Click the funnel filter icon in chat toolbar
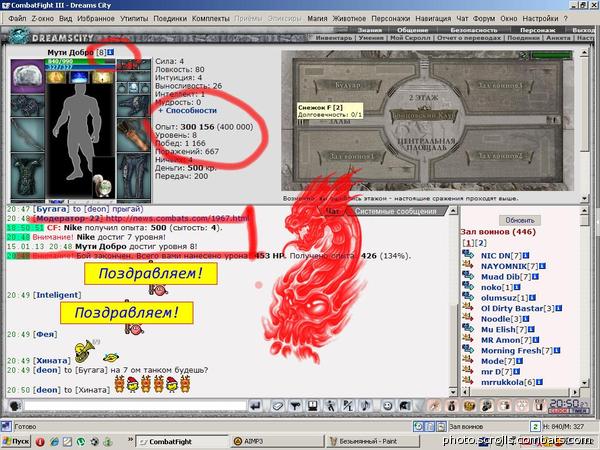The width and height of the screenshot is (600, 450). [x=295, y=406]
